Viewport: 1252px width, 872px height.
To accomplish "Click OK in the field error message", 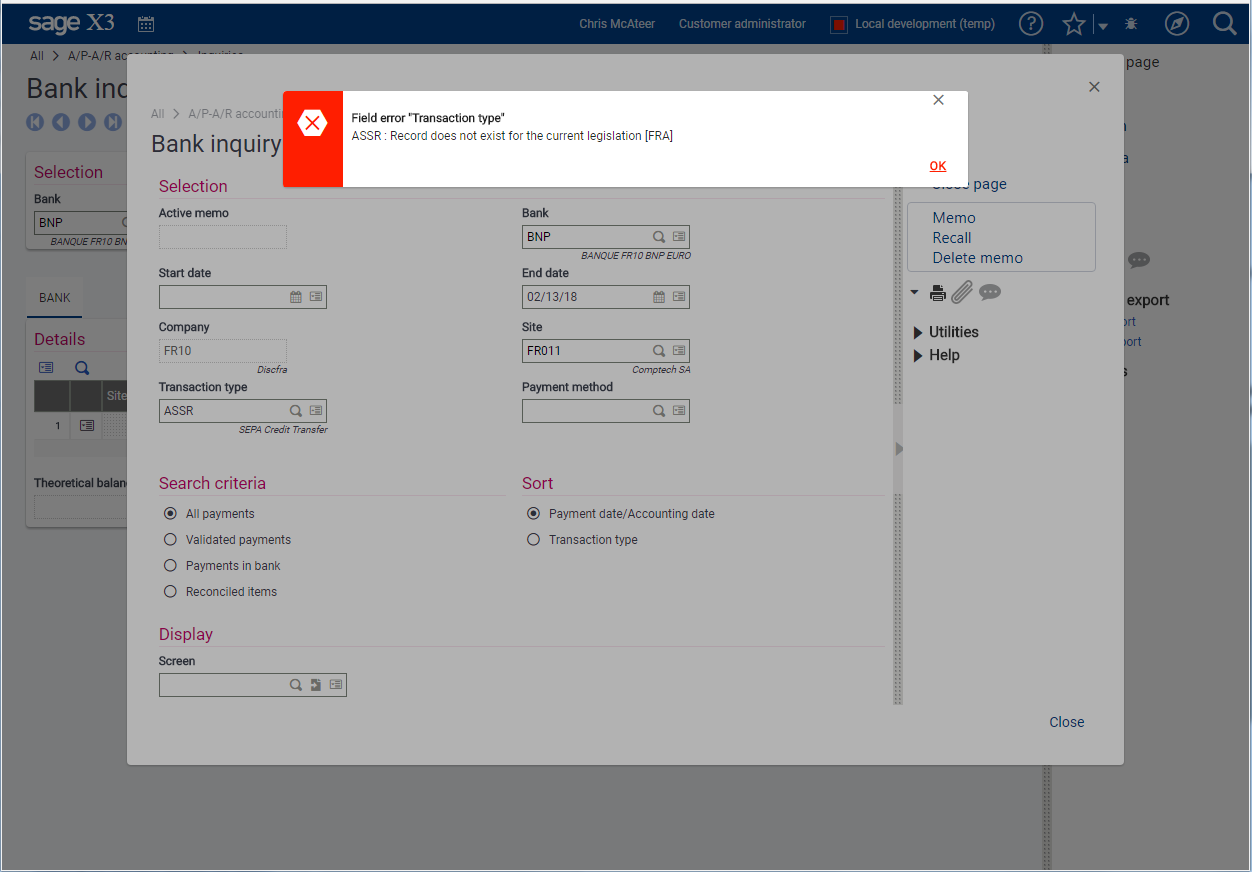I will pos(937,166).
